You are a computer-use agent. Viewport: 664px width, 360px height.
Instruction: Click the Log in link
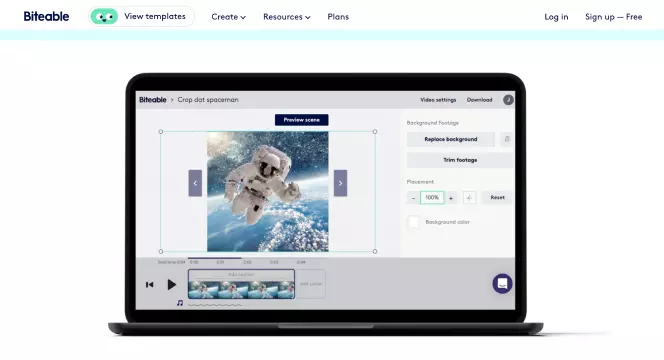pyautogui.click(x=556, y=17)
